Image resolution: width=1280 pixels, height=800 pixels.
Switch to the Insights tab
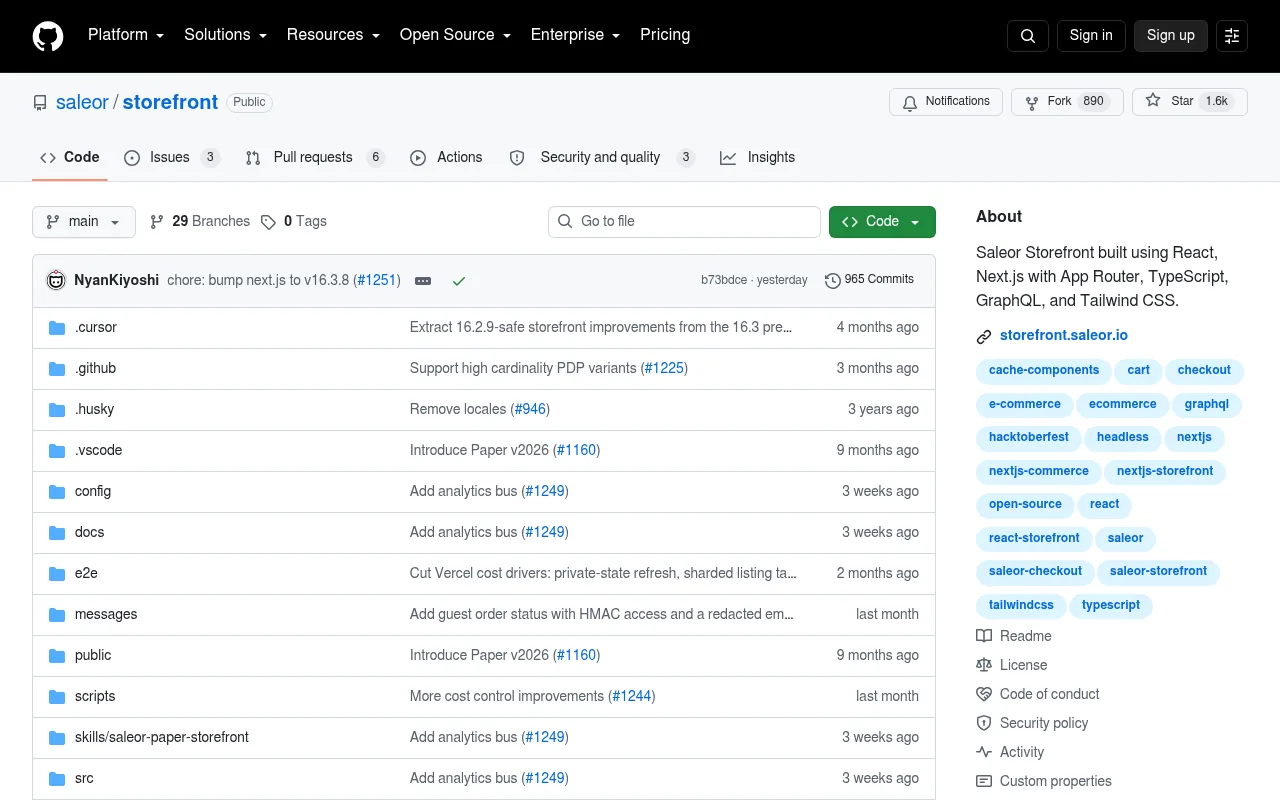(x=757, y=158)
